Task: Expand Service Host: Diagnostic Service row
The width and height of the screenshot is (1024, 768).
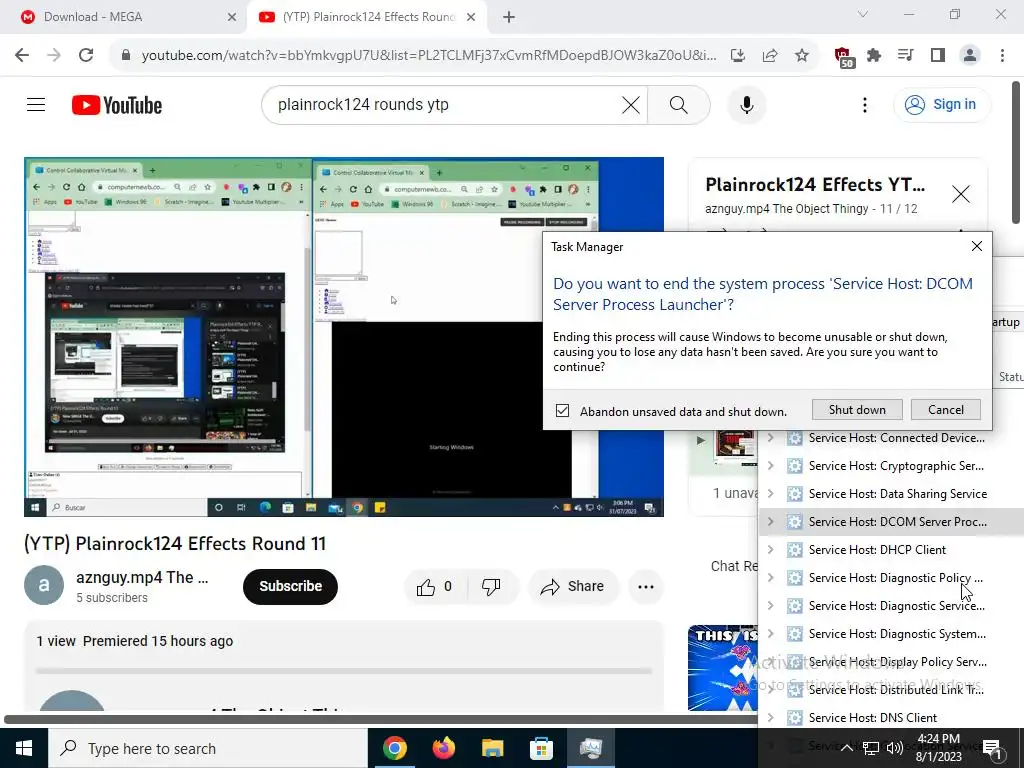Action: pyautogui.click(x=771, y=605)
